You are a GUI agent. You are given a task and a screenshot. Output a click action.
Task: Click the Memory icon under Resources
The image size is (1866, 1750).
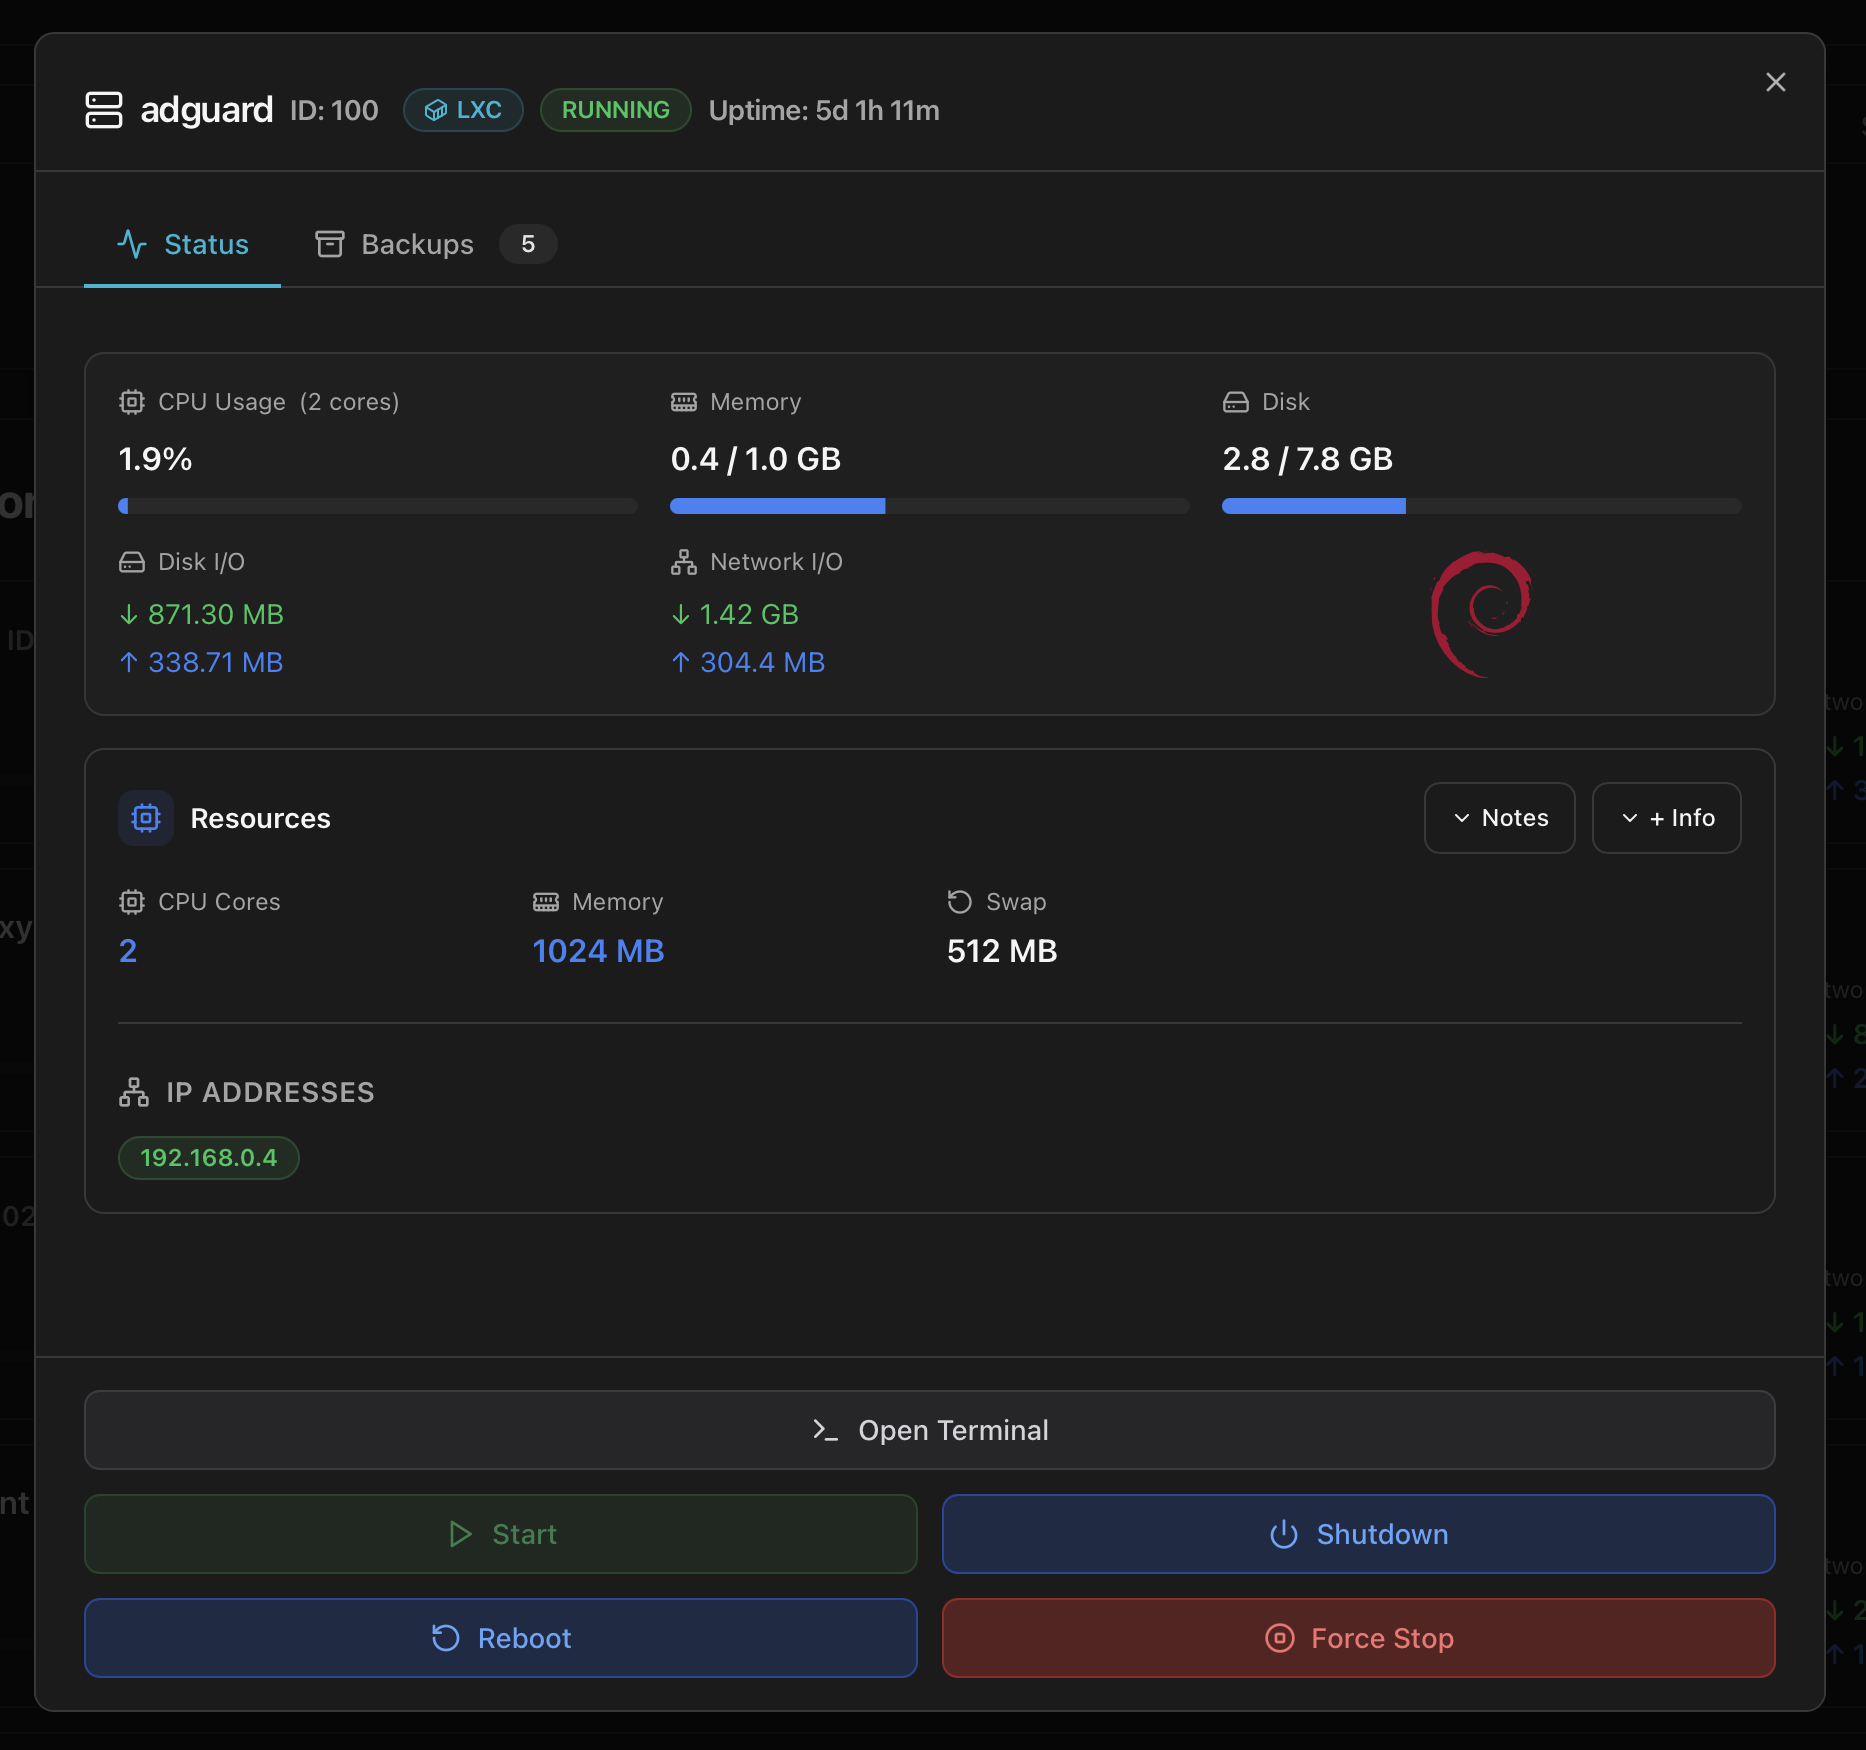click(x=546, y=902)
